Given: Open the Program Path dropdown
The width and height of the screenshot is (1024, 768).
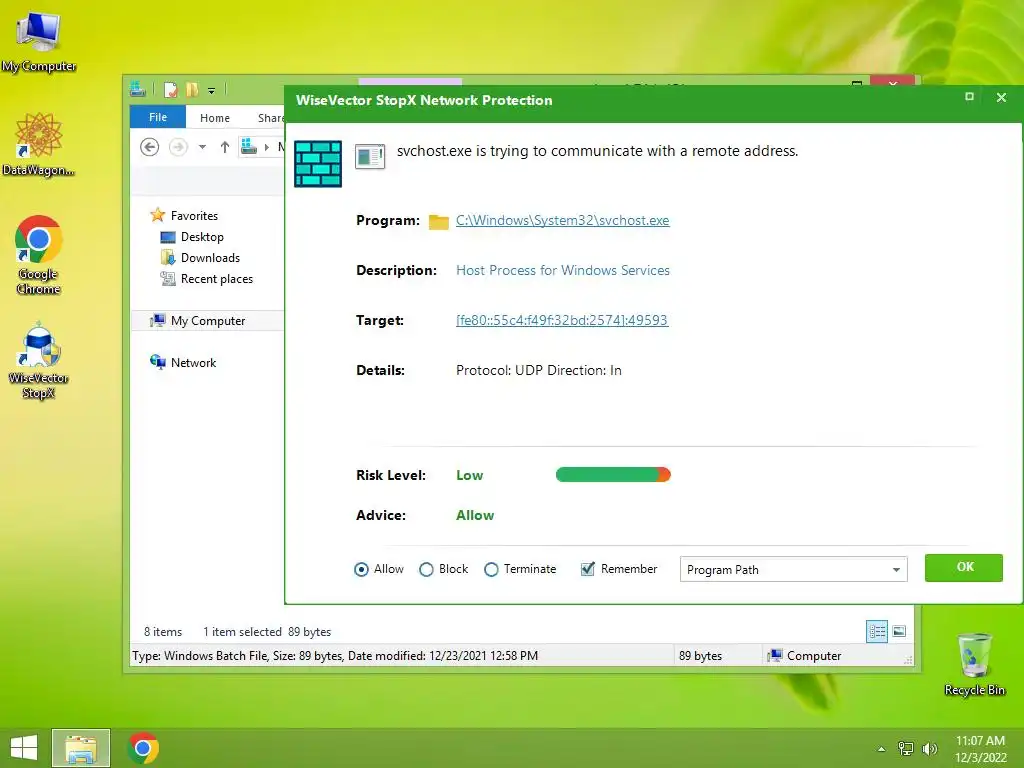Looking at the screenshot, I should pos(793,569).
